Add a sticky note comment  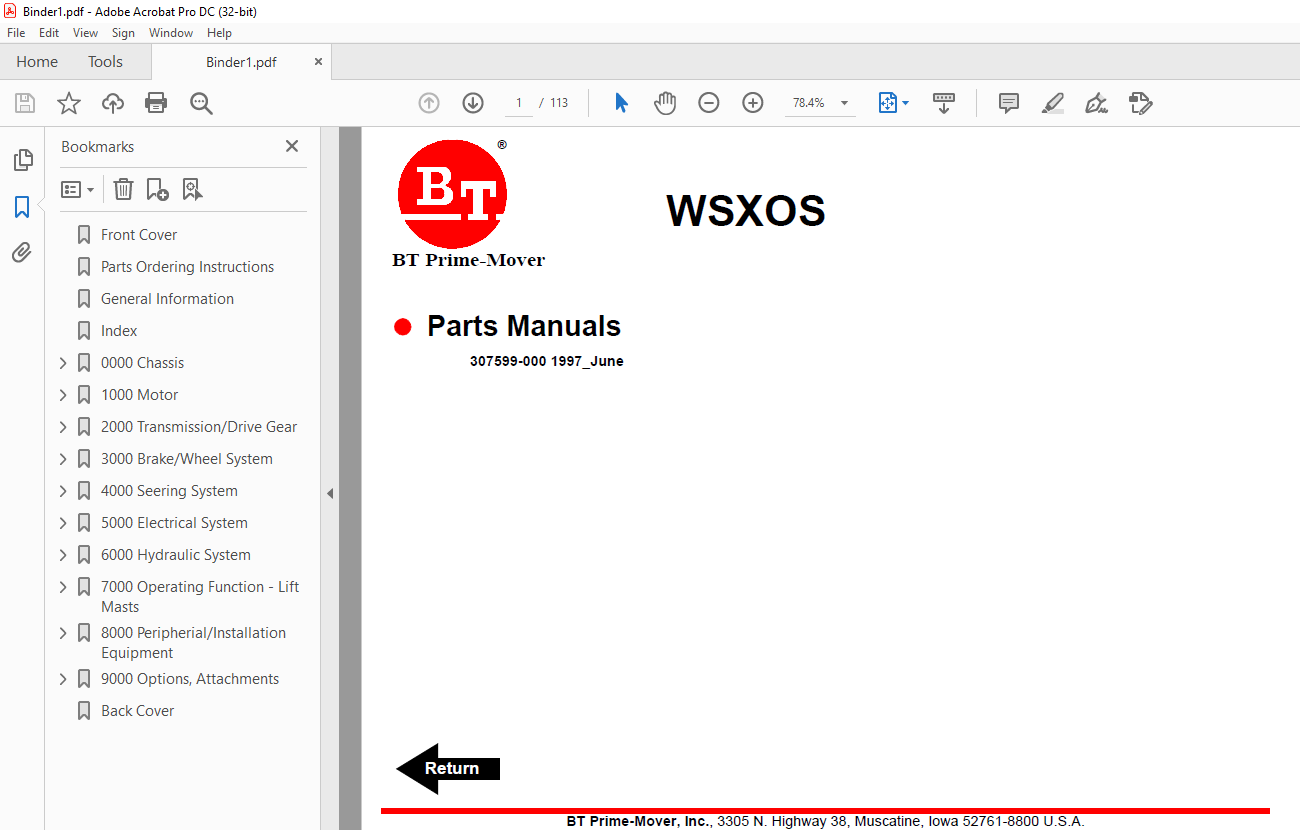(1009, 103)
